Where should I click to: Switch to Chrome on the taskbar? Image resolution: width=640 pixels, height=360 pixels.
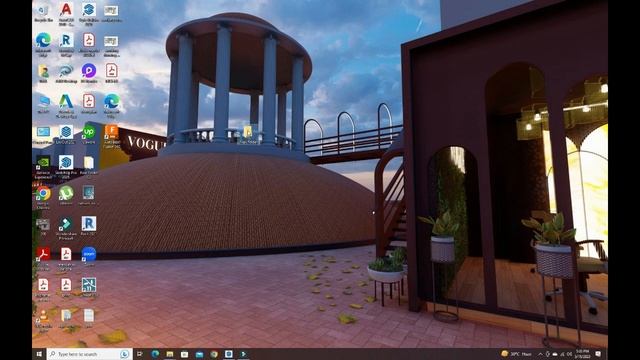tap(214, 354)
